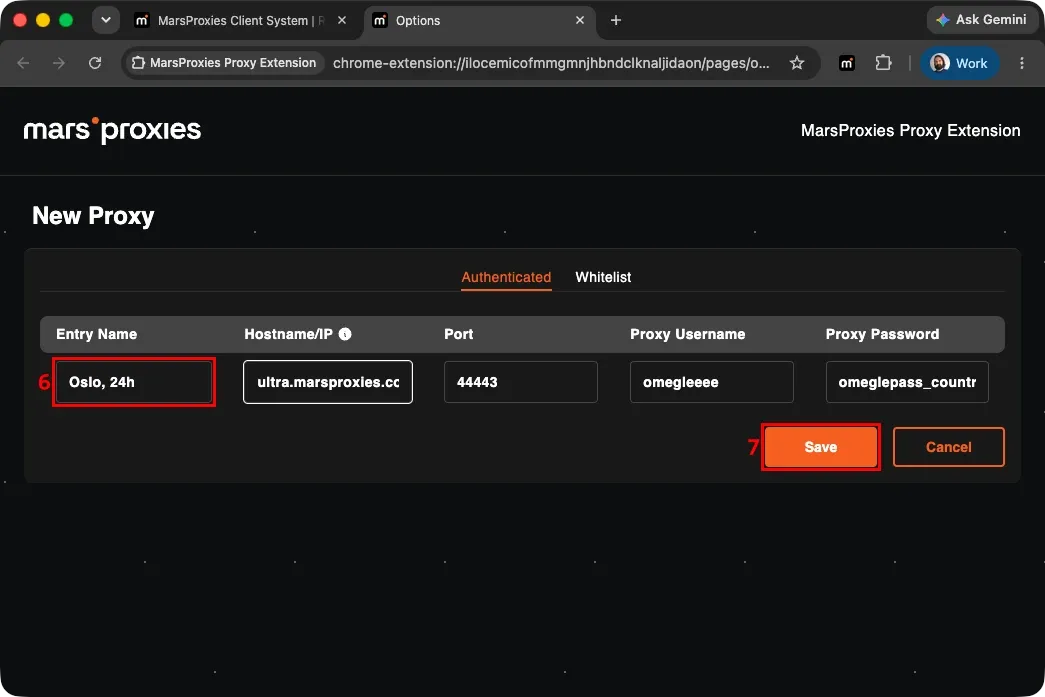Click the Proxy Password field

907,382
